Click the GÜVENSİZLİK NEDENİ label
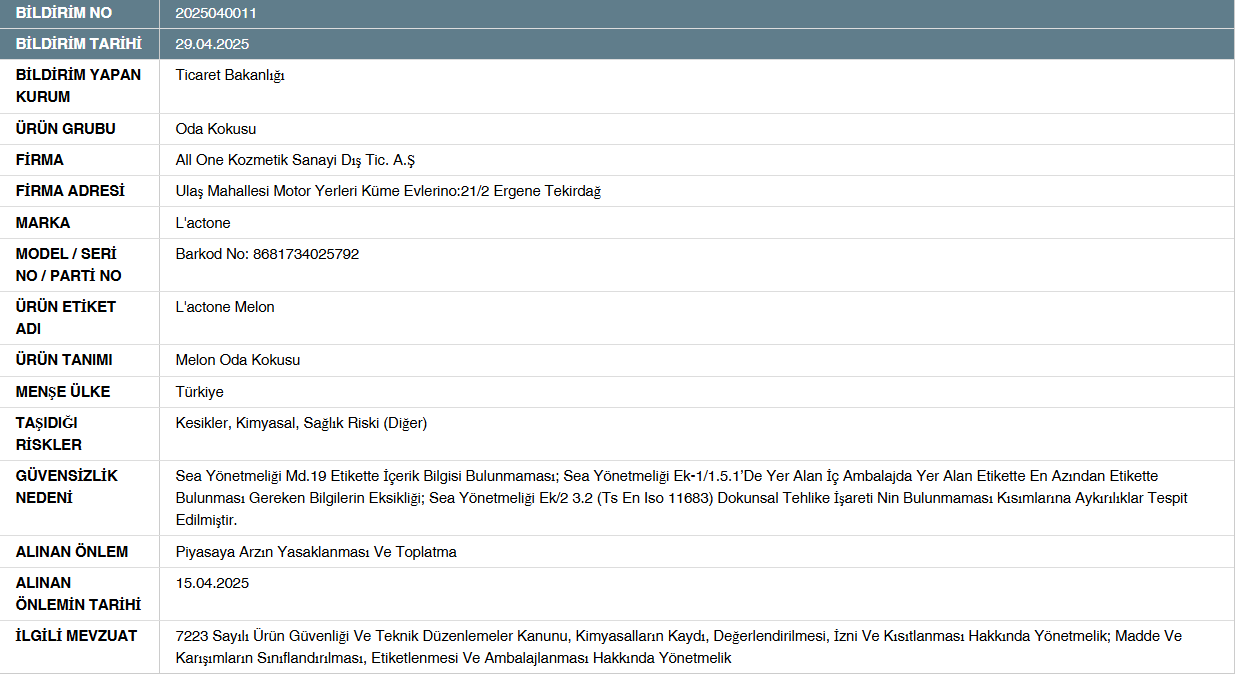This screenshot has width=1238, height=687. (67, 487)
